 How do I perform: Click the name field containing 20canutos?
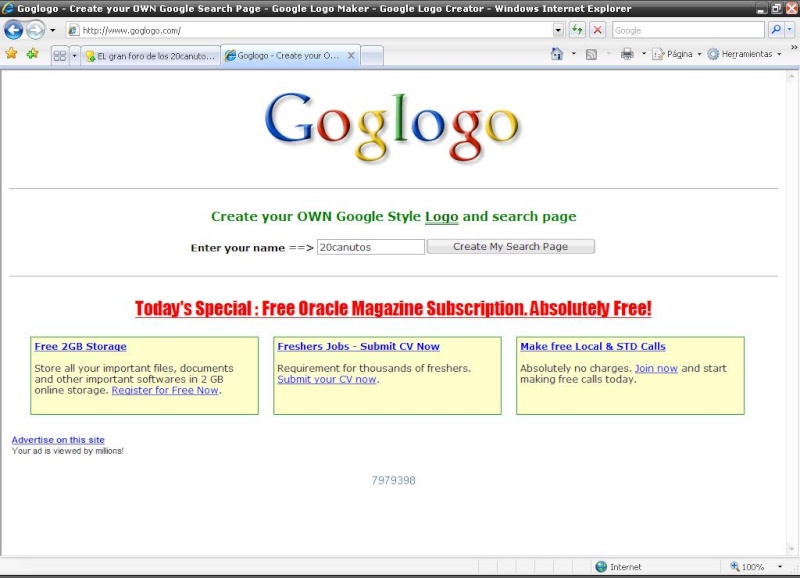[x=370, y=247]
